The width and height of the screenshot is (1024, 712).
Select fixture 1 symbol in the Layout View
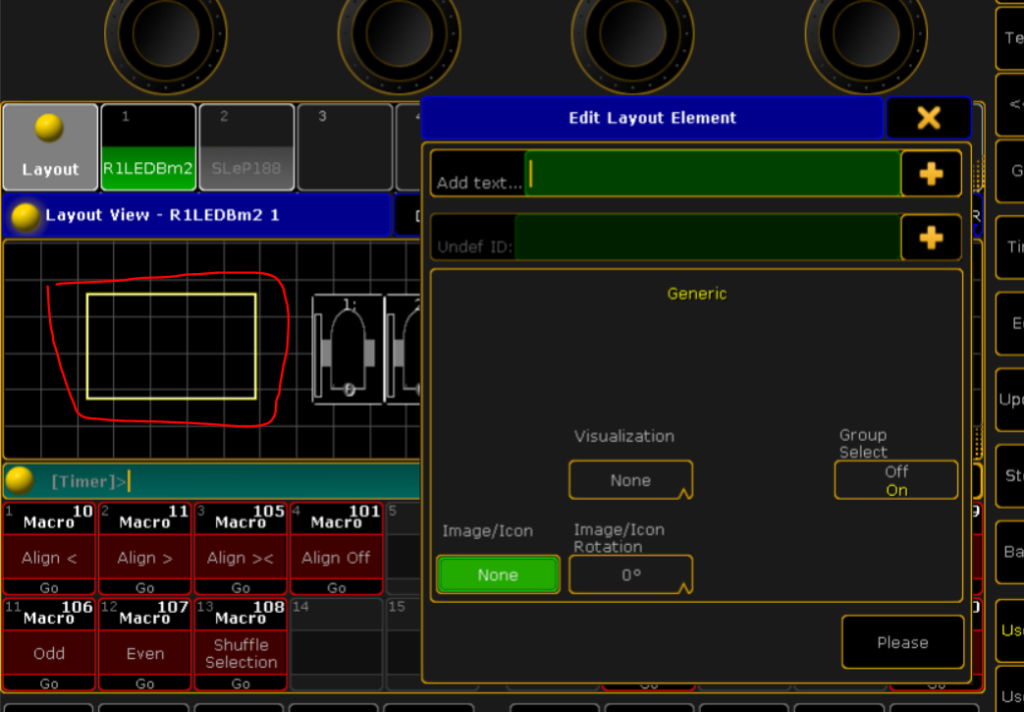click(347, 349)
